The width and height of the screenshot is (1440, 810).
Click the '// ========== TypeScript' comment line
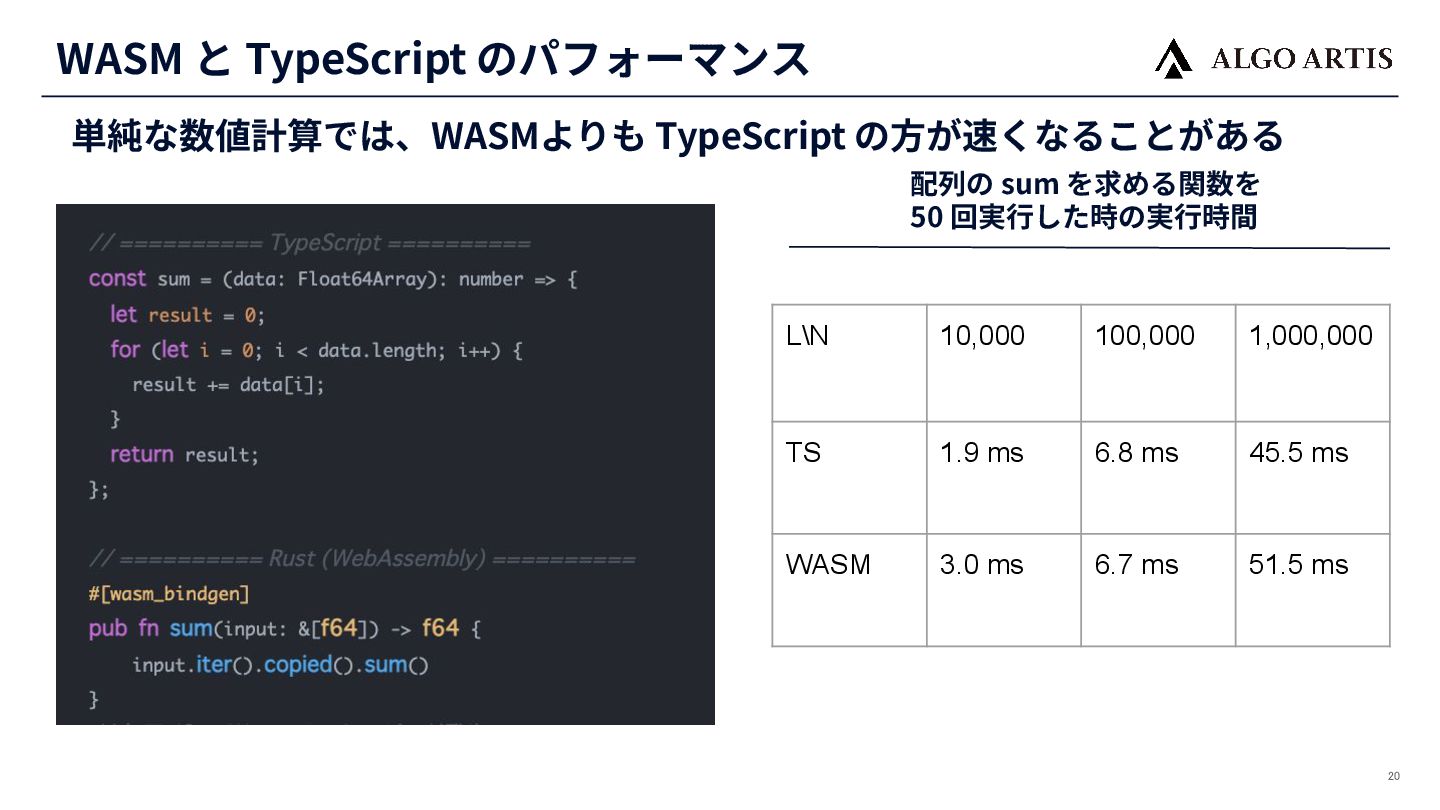310,244
